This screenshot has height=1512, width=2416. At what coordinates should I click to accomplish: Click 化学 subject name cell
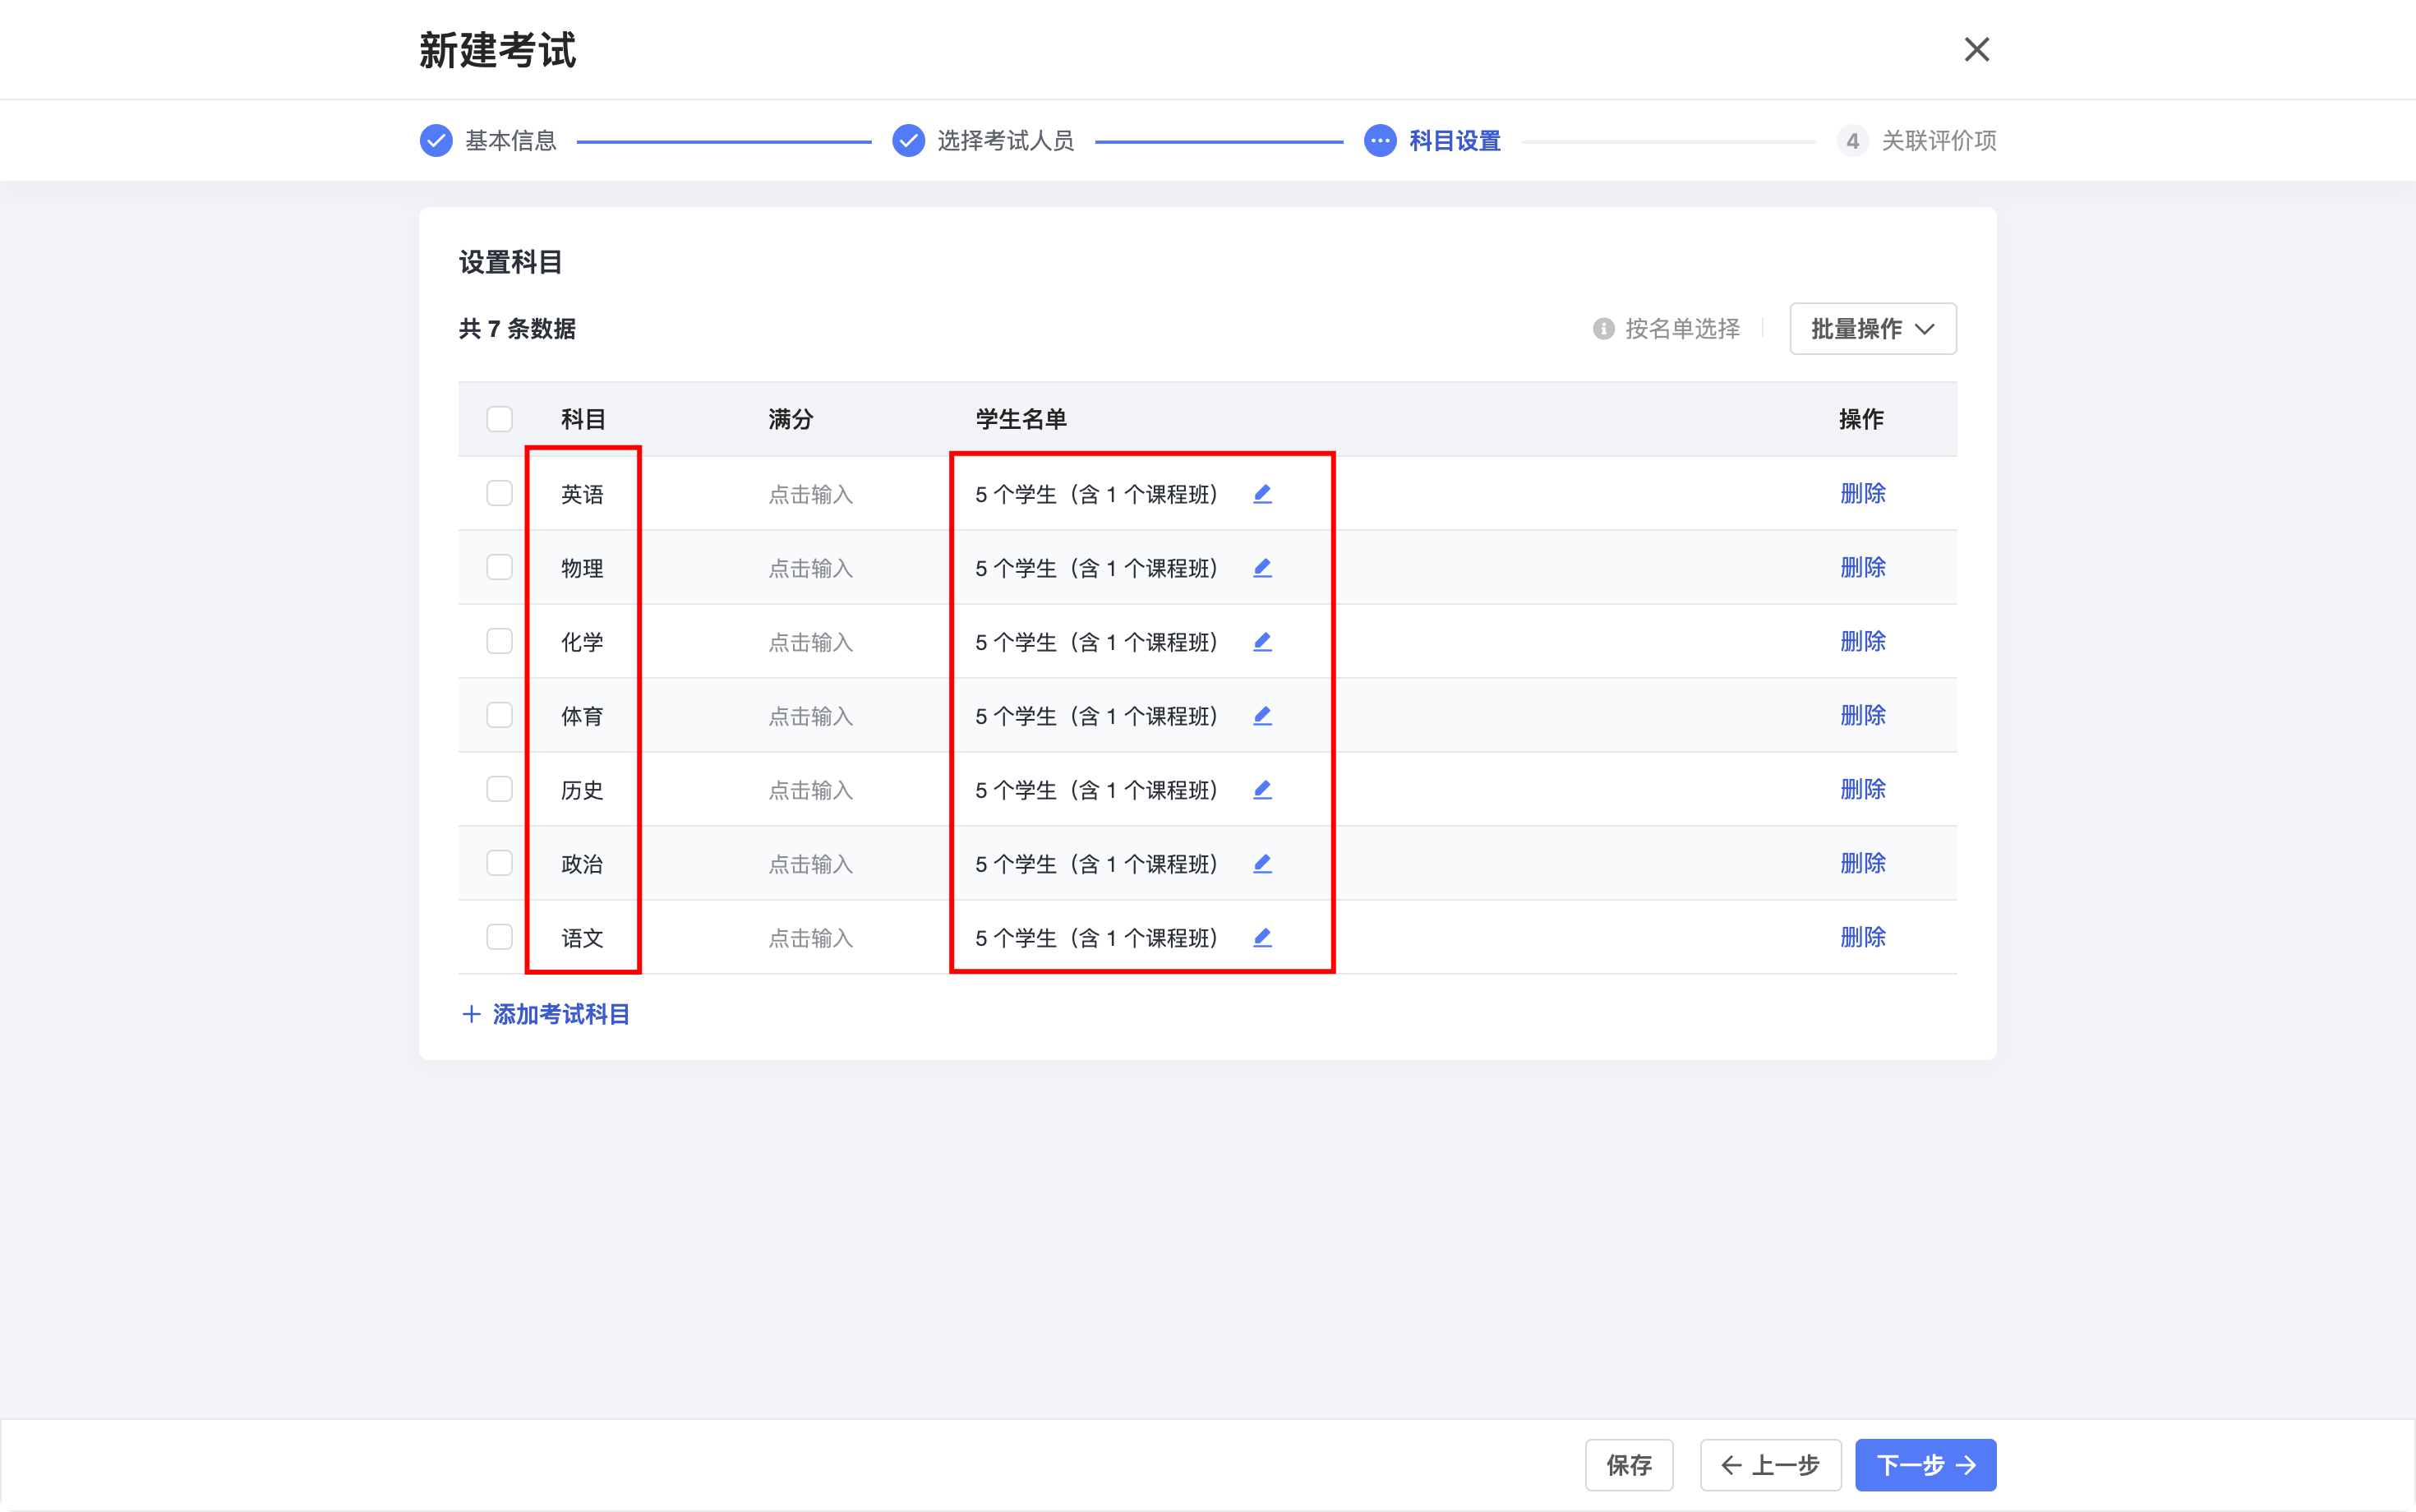tap(582, 642)
